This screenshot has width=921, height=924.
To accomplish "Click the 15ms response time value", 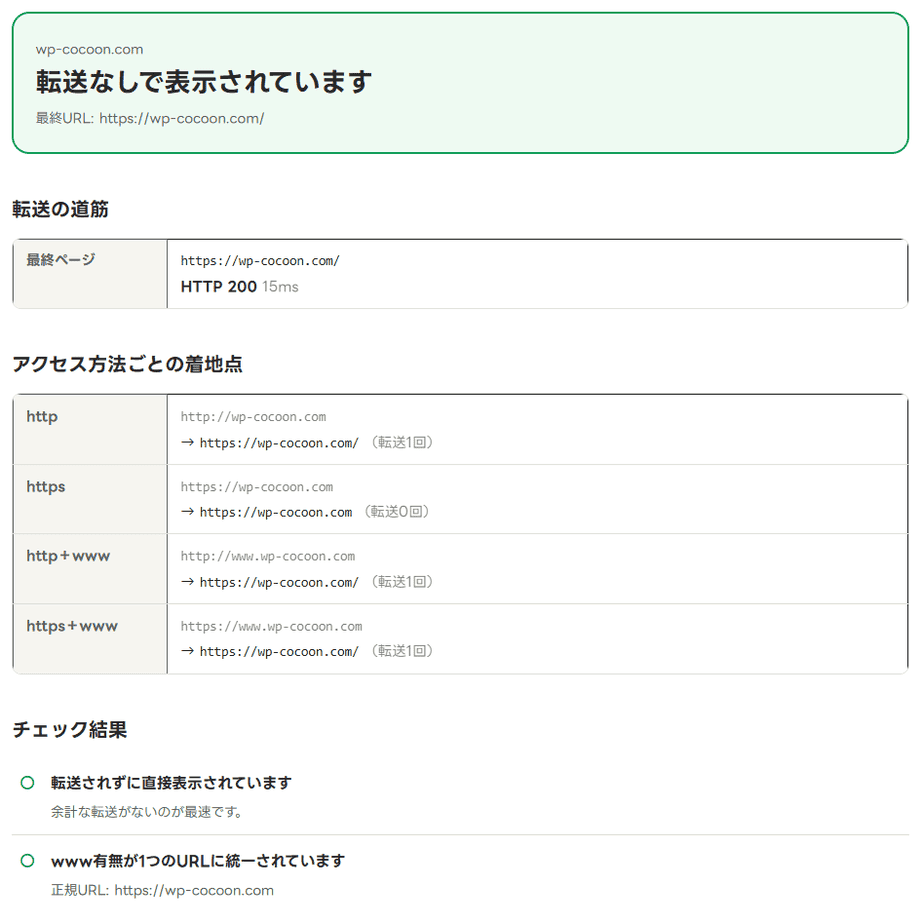I will click(x=280, y=287).
